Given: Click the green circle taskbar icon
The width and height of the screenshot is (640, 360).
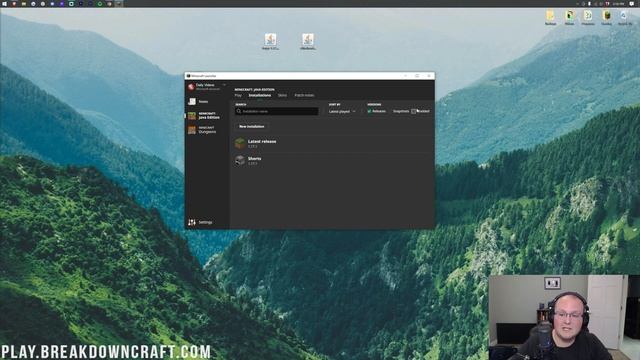Looking at the screenshot, I should [x=100, y=3].
